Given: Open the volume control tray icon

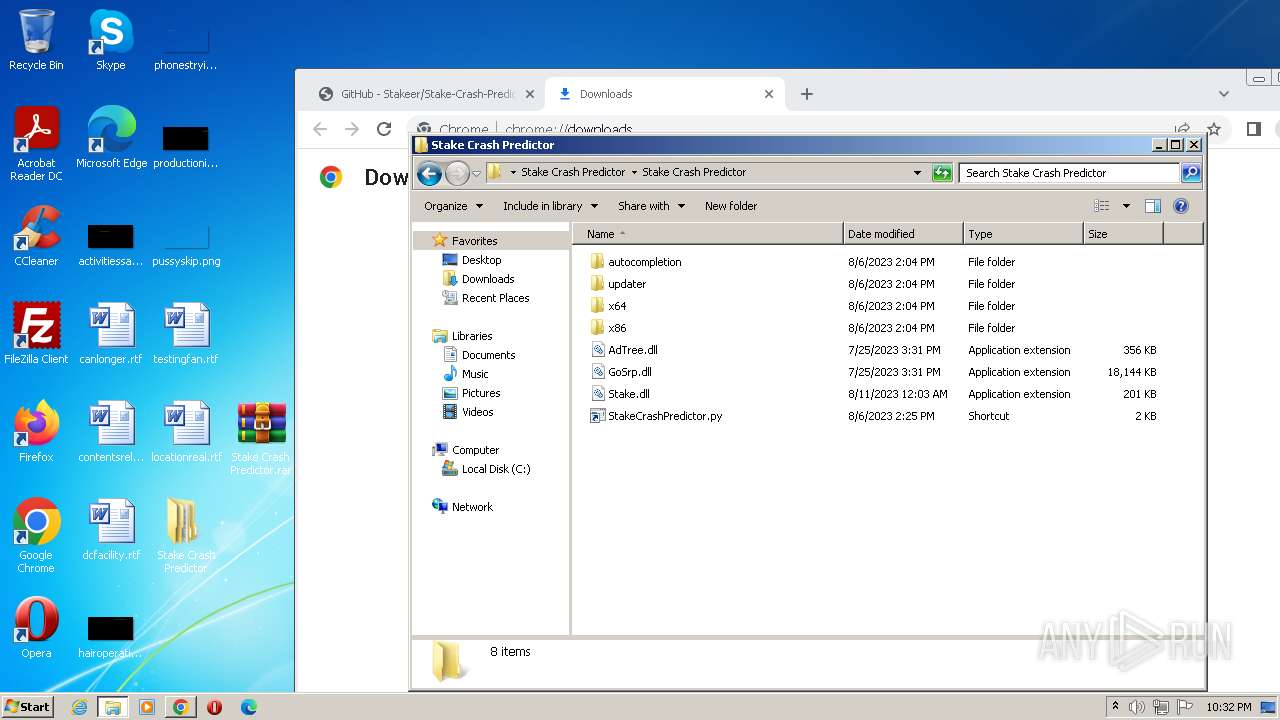Looking at the screenshot, I should click(x=1137, y=707).
